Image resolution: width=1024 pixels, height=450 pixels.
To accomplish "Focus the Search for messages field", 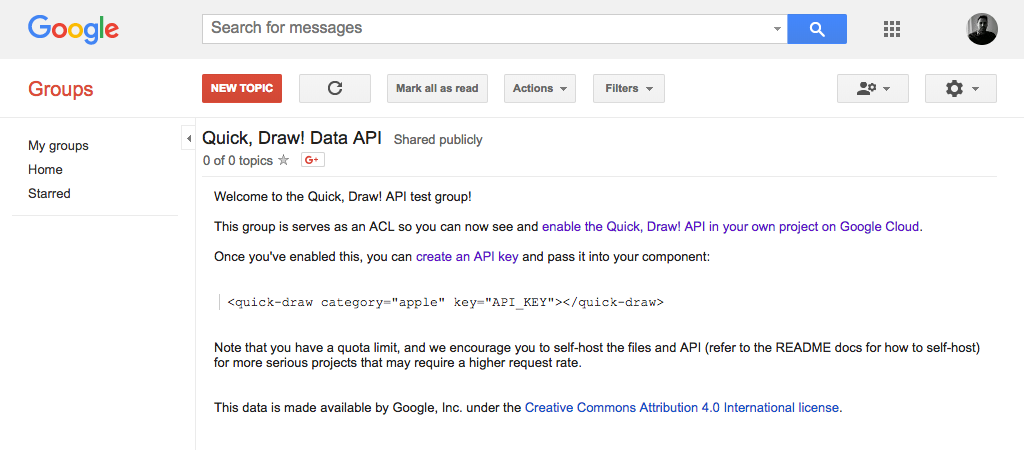I will tap(487, 29).
